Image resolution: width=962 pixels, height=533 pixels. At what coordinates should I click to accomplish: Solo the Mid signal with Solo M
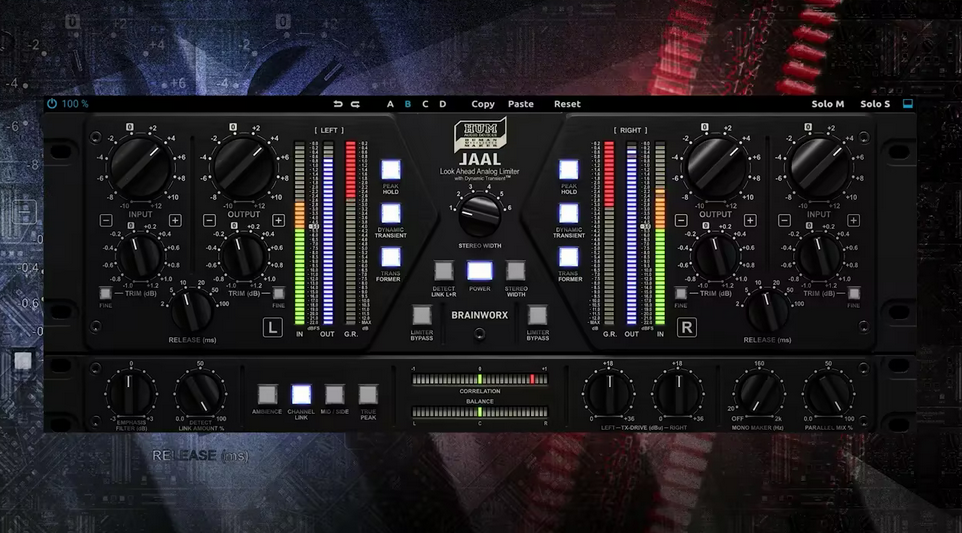point(828,104)
